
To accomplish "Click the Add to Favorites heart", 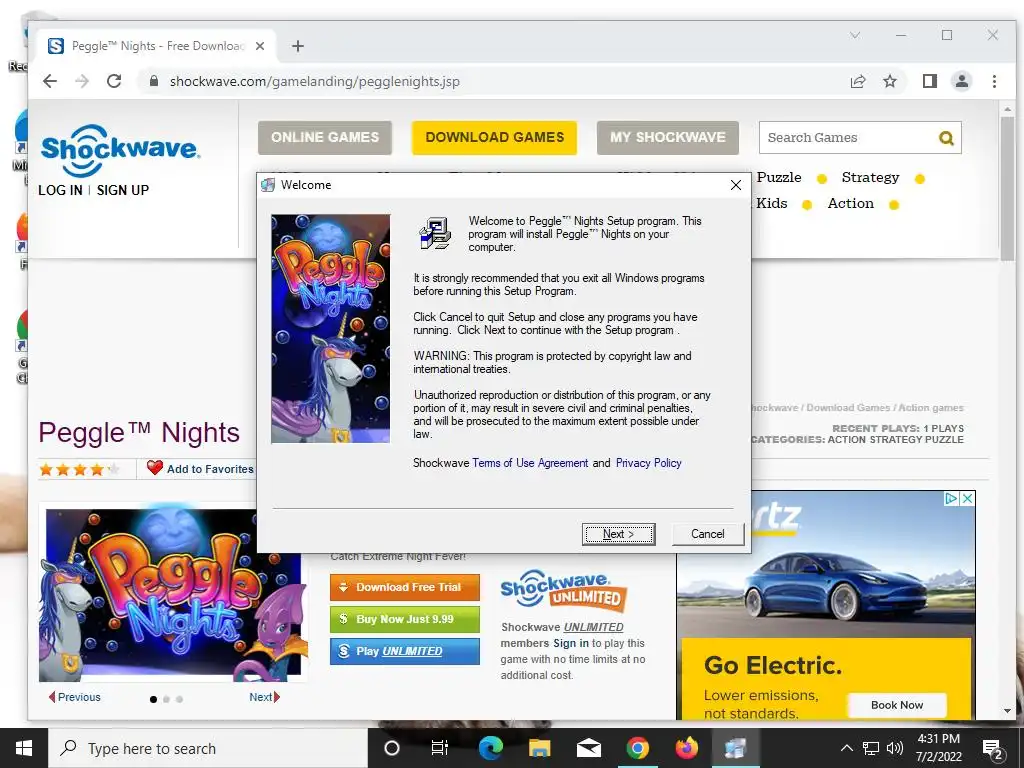I will [x=154, y=468].
